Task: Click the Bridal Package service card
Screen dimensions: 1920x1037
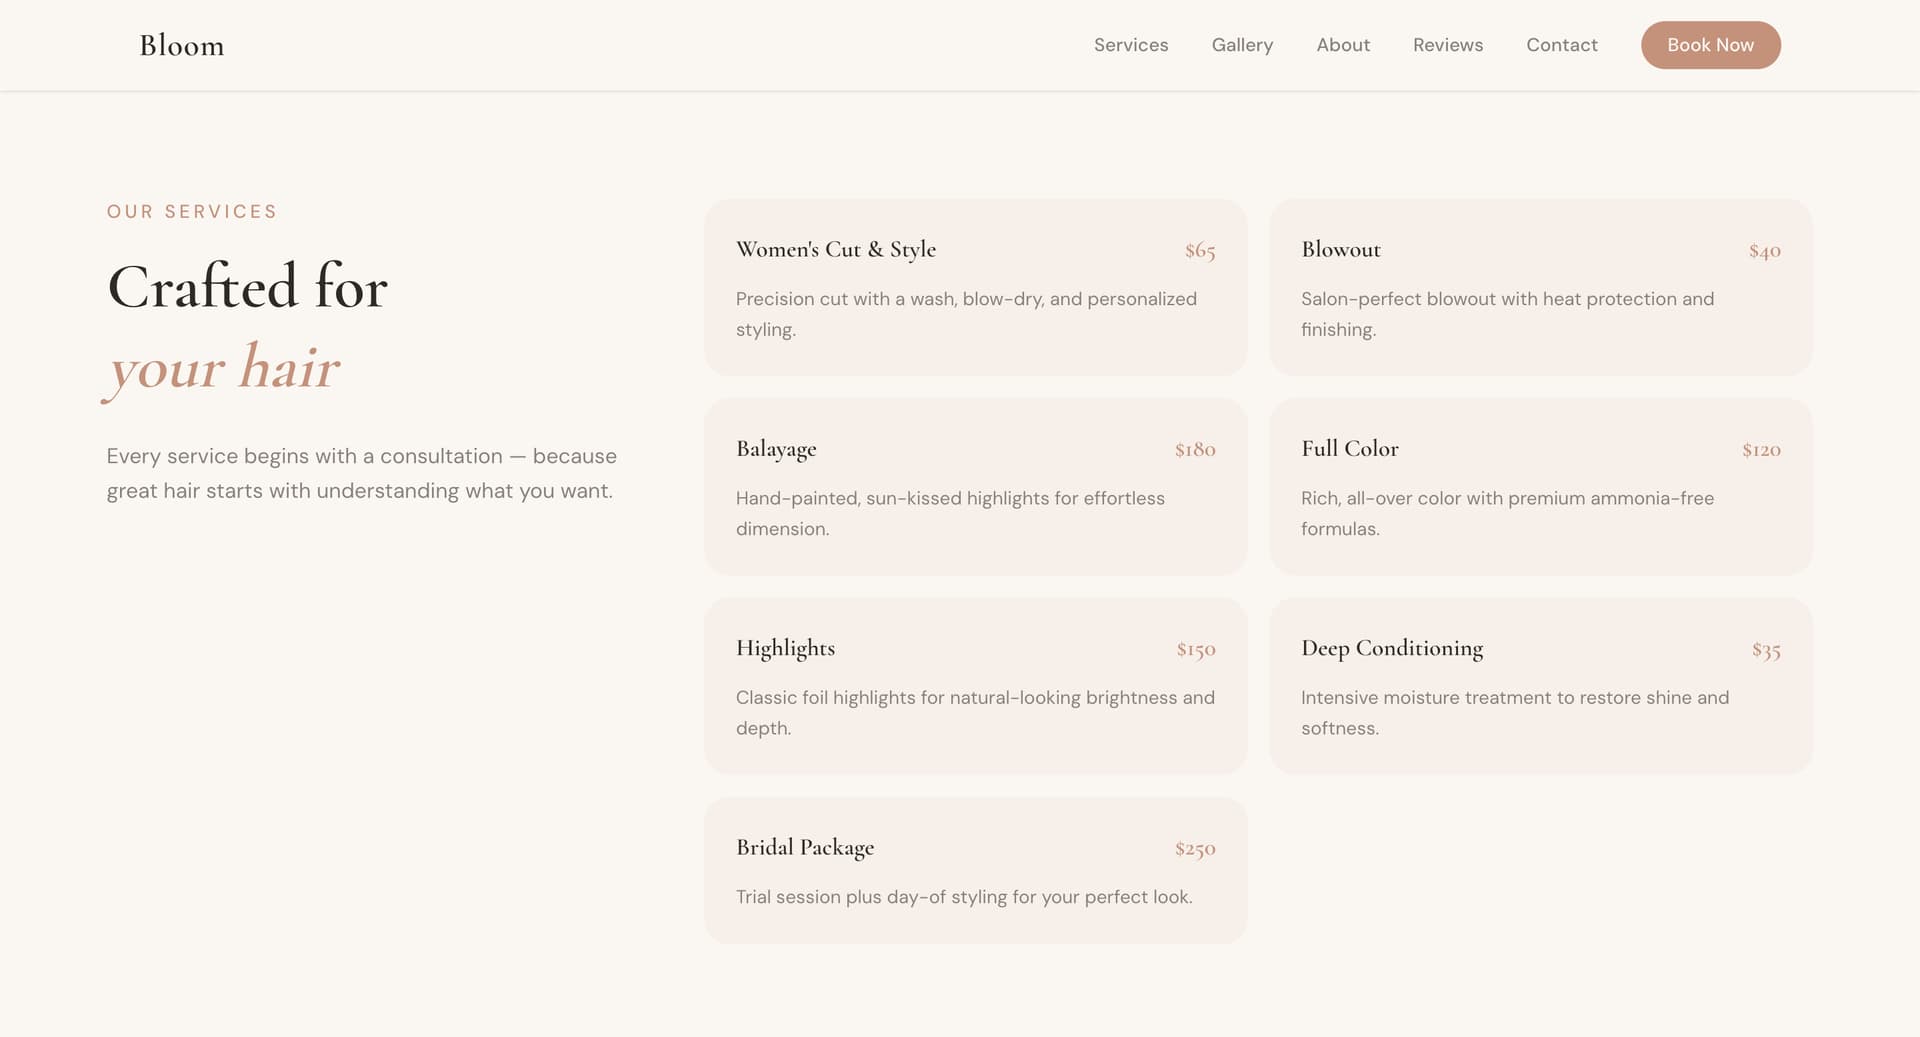Action: [976, 870]
